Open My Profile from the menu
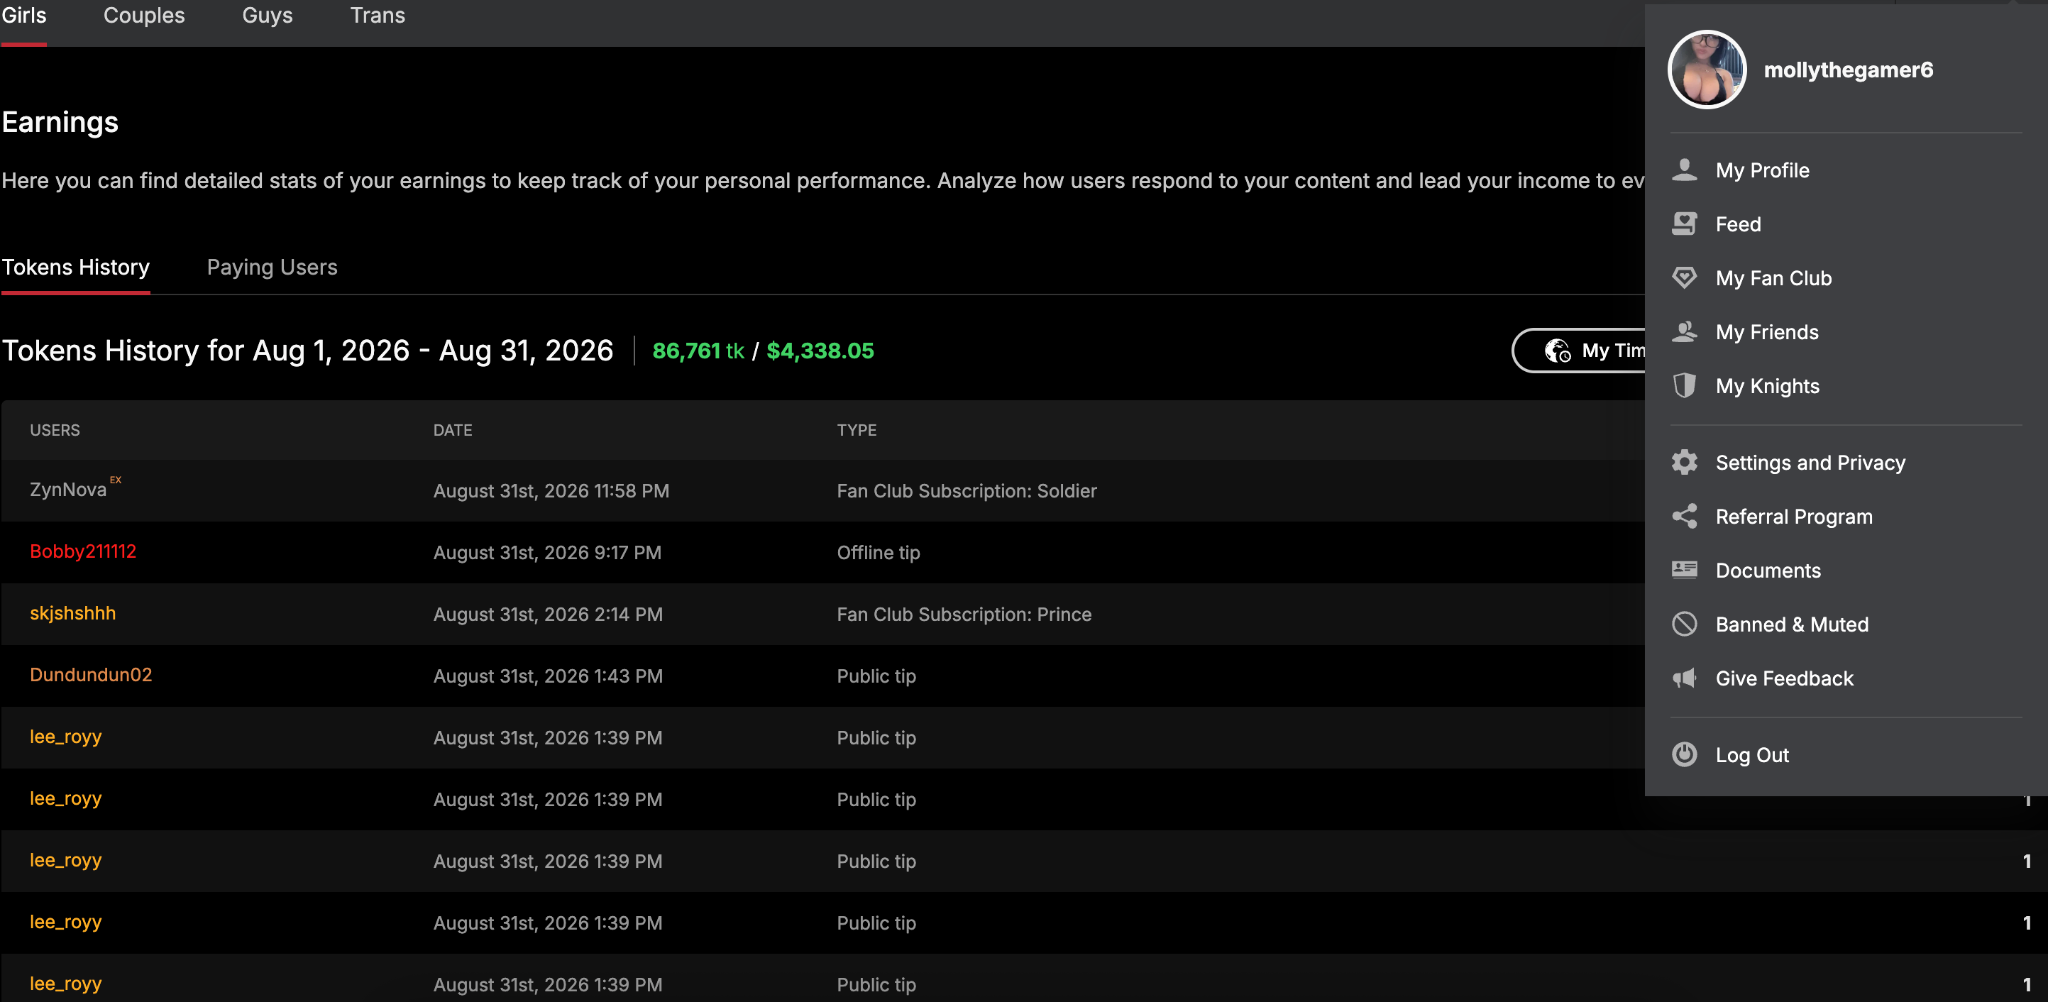 (x=1762, y=170)
